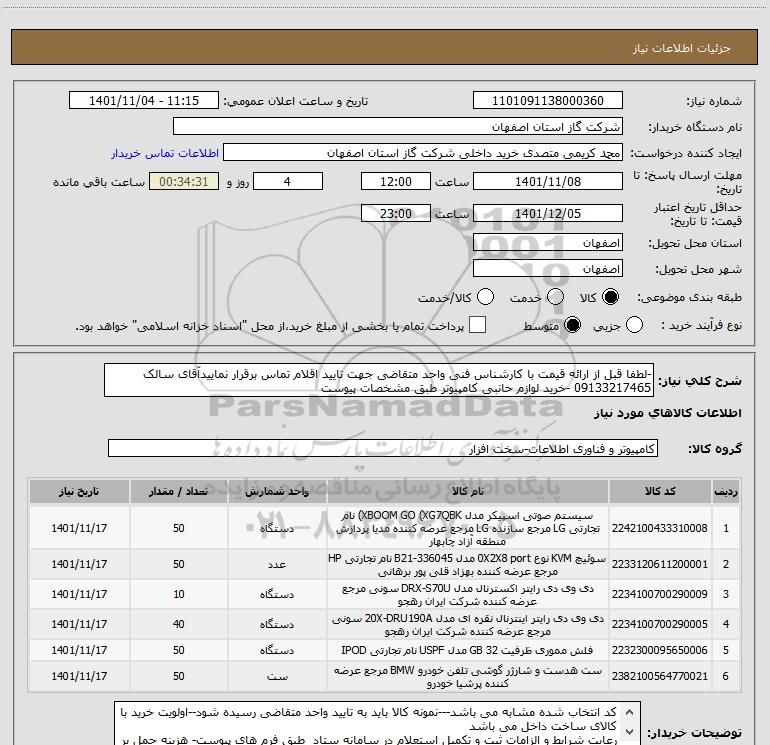Choose the جزیی purchase process option

pyautogui.click(x=634, y=325)
